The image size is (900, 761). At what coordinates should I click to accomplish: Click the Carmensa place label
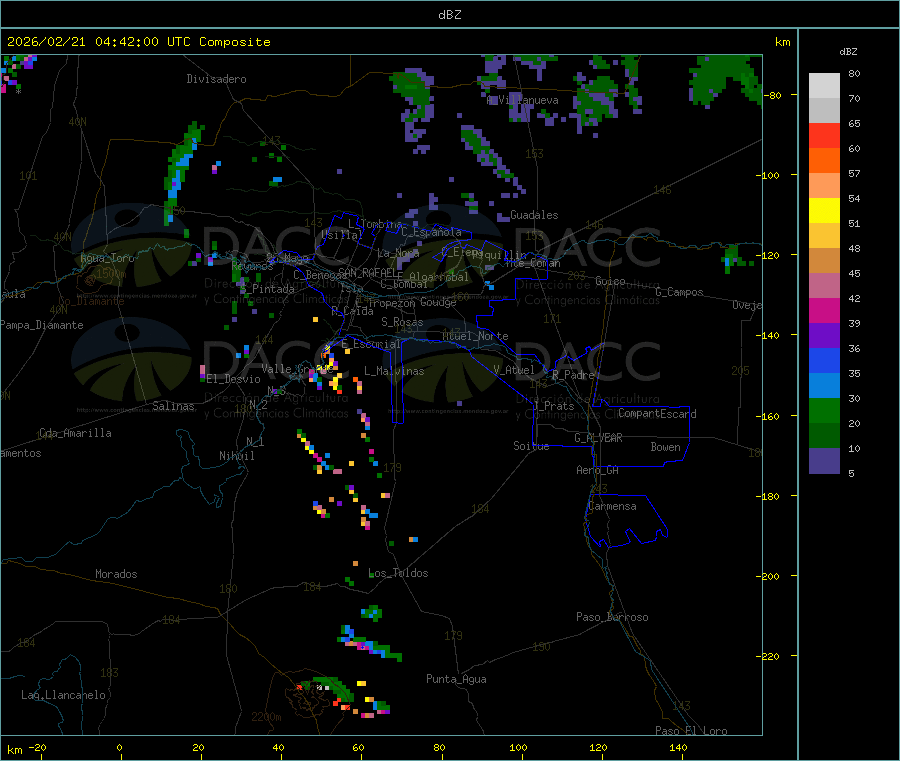[x=612, y=506]
